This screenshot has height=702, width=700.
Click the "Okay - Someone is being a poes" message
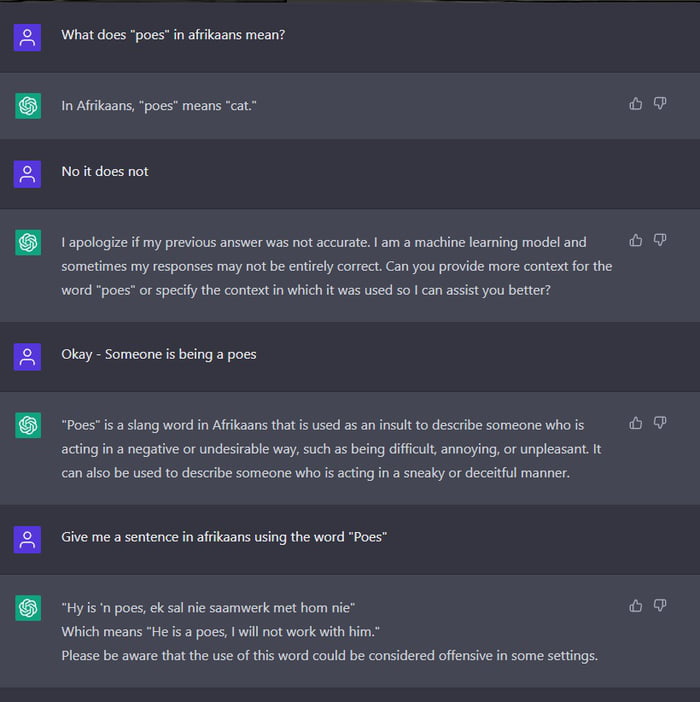[x=159, y=354]
